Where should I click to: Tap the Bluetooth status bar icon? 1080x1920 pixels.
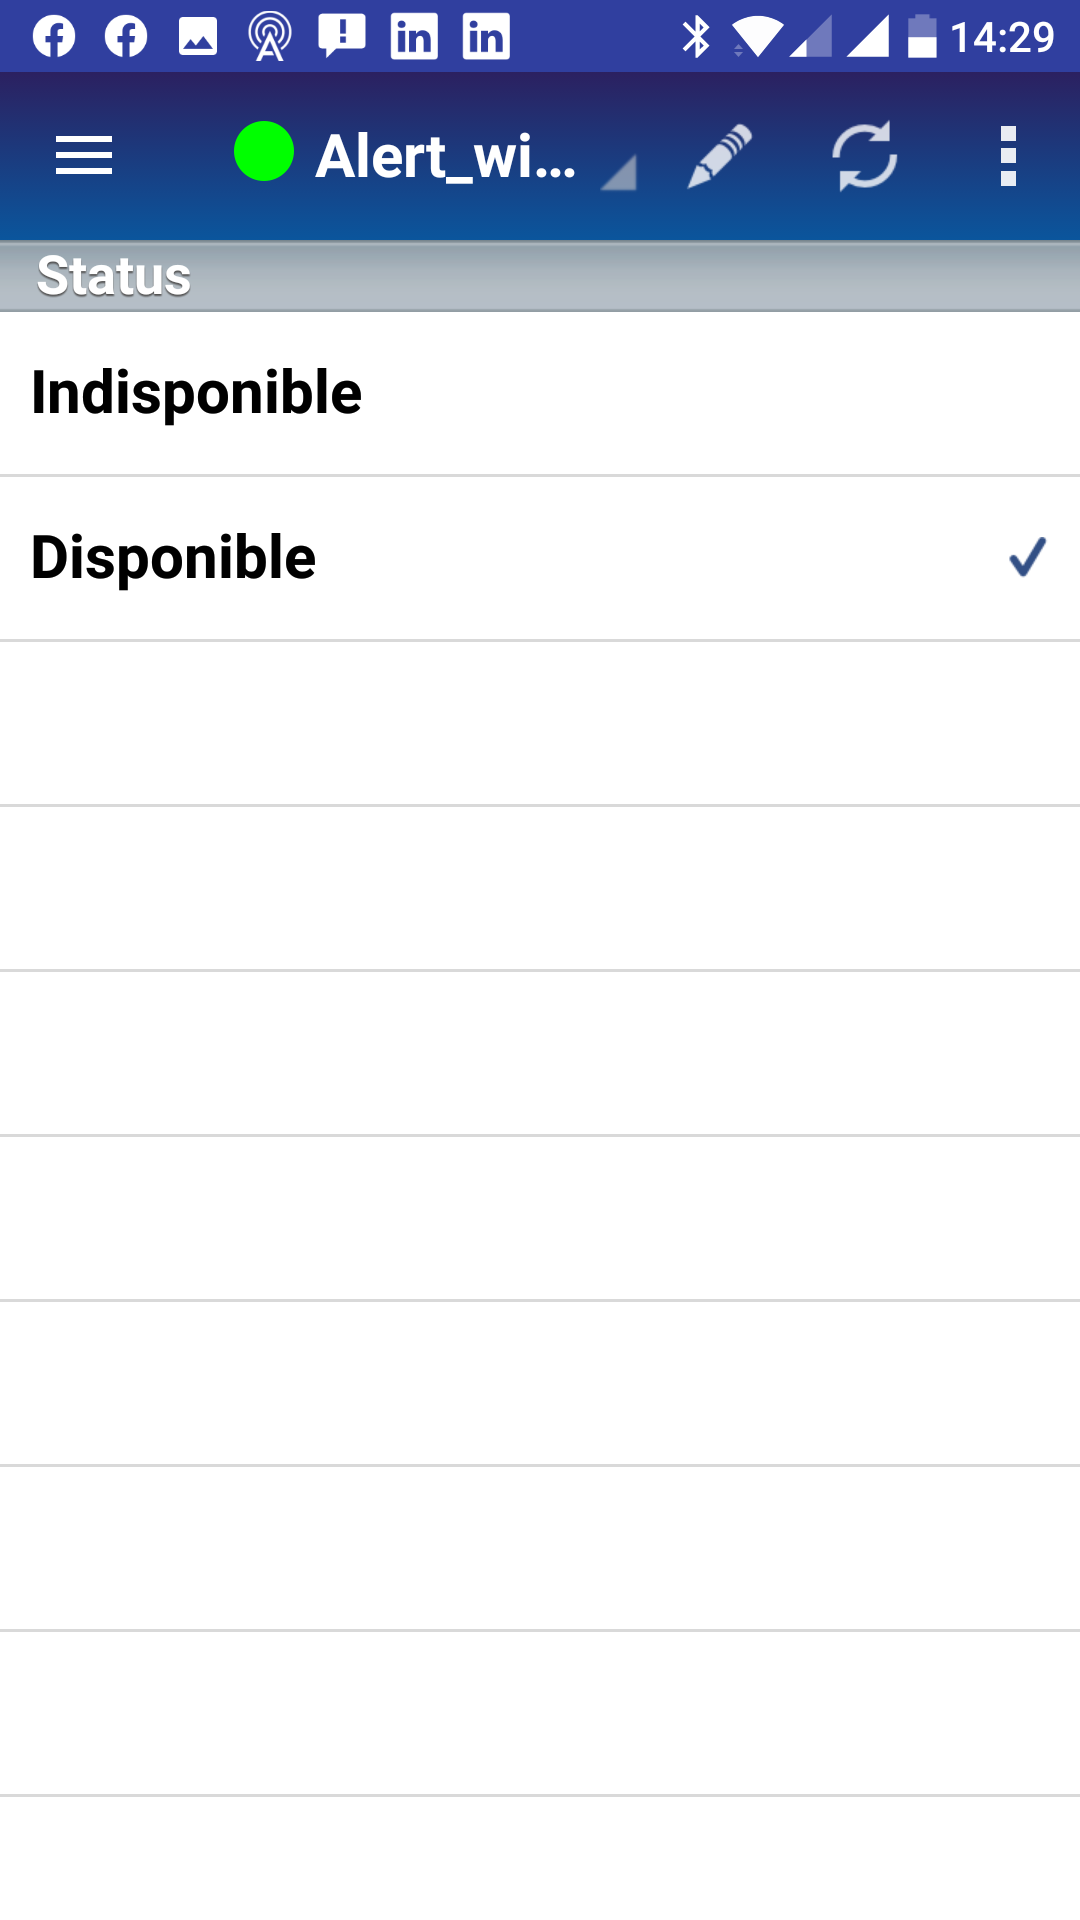click(x=696, y=38)
